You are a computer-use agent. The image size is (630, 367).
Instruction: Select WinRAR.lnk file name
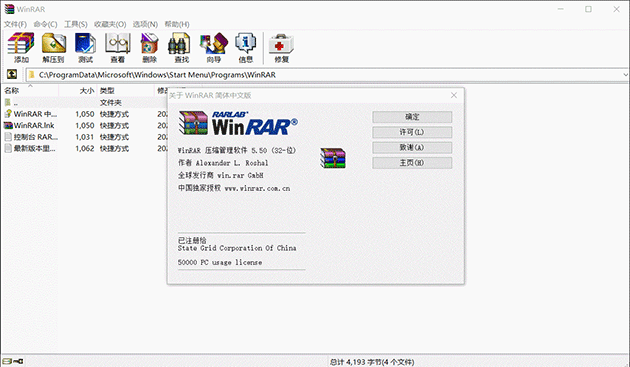[x=34, y=125]
